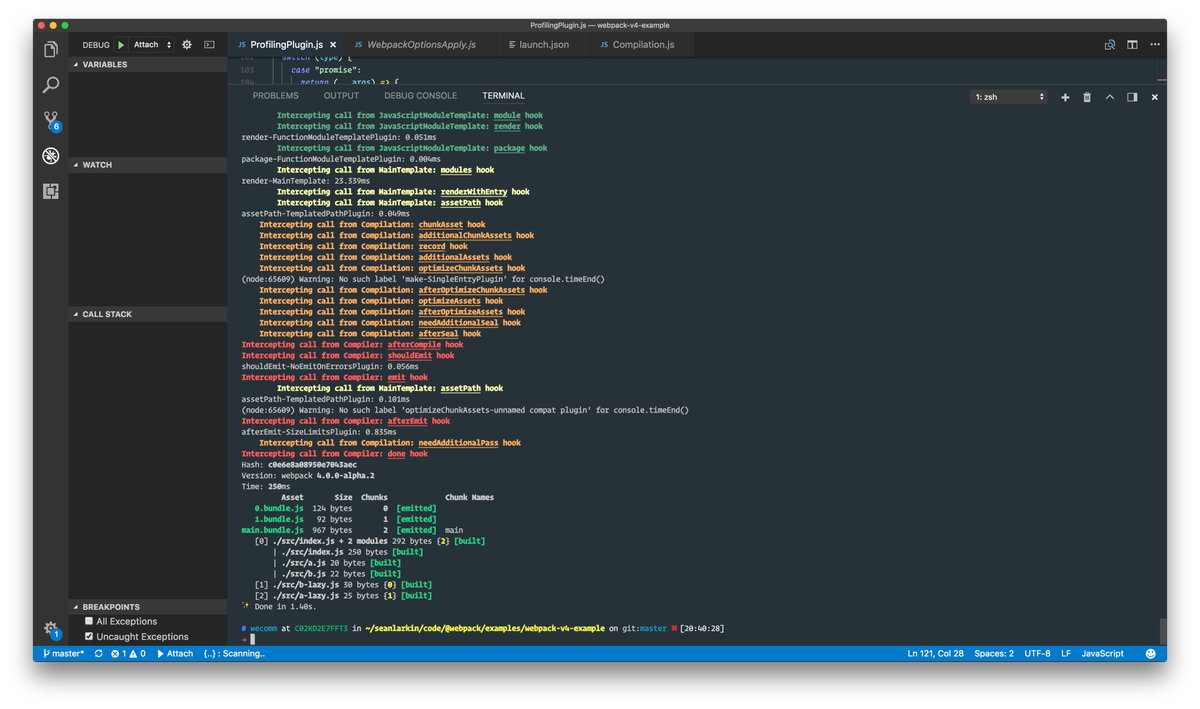Change language mode via JavaScript
The width and height of the screenshot is (1200, 709).
1102,653
